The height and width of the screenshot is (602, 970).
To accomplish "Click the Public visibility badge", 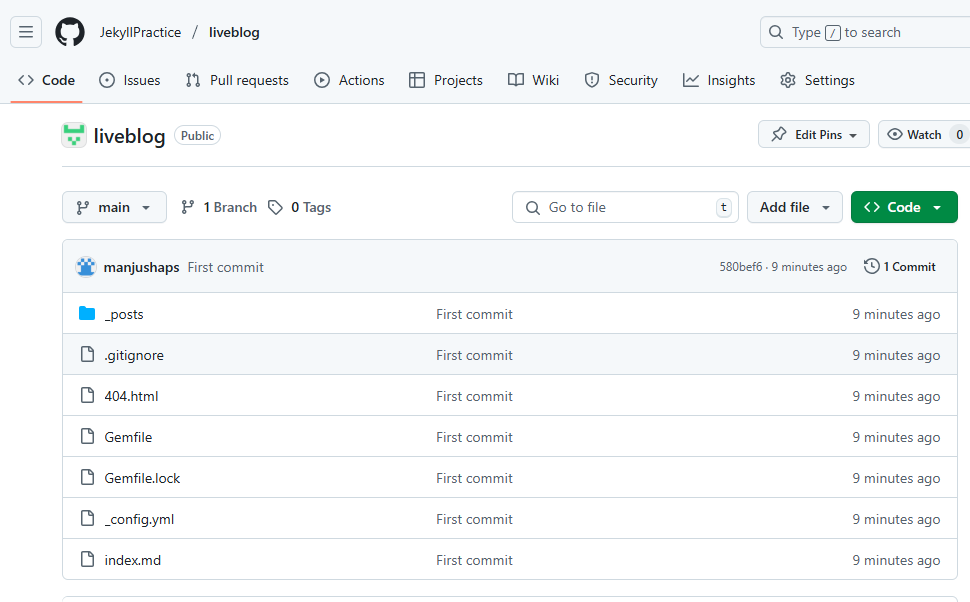I will coord(197,135).
